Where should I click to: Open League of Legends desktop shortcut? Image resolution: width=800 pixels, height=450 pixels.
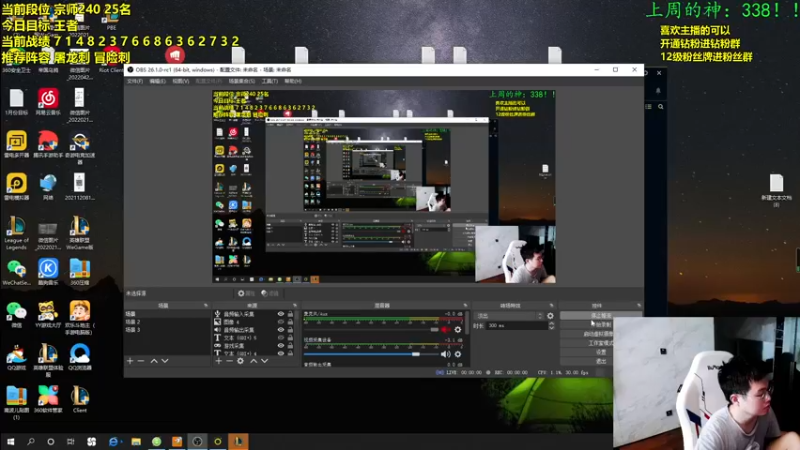[16, 232]
